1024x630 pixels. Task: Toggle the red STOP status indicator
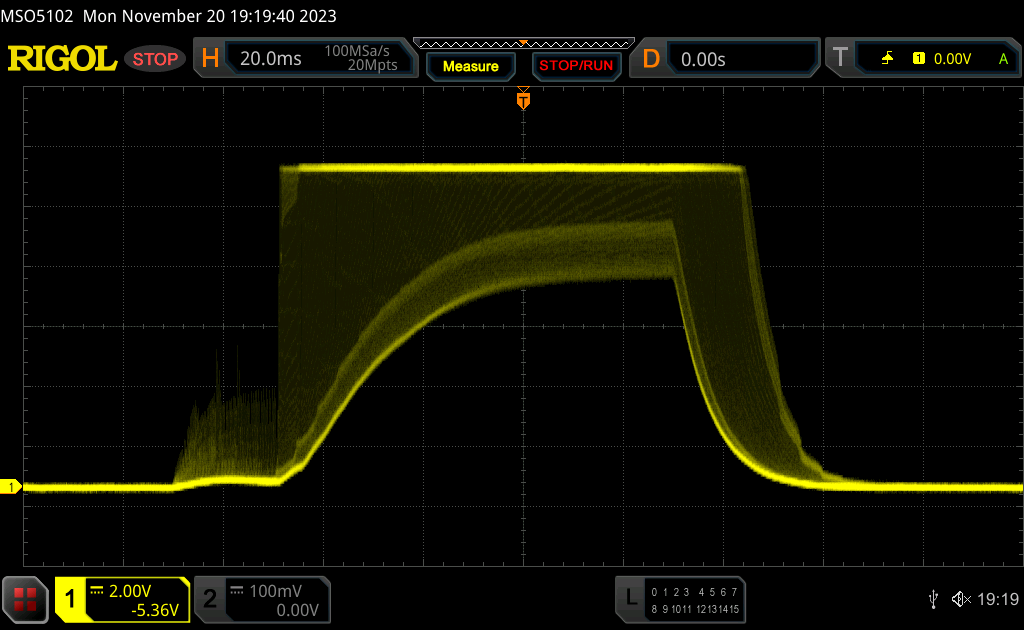pyautogui.click(x=155, y=59)
